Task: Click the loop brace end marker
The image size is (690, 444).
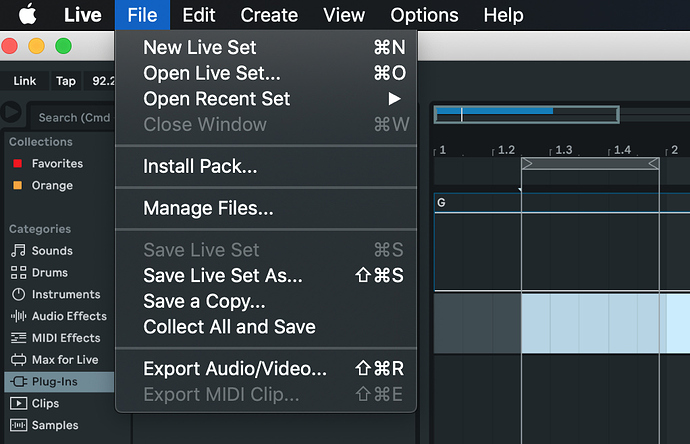Action: click(x=653, y=164)
